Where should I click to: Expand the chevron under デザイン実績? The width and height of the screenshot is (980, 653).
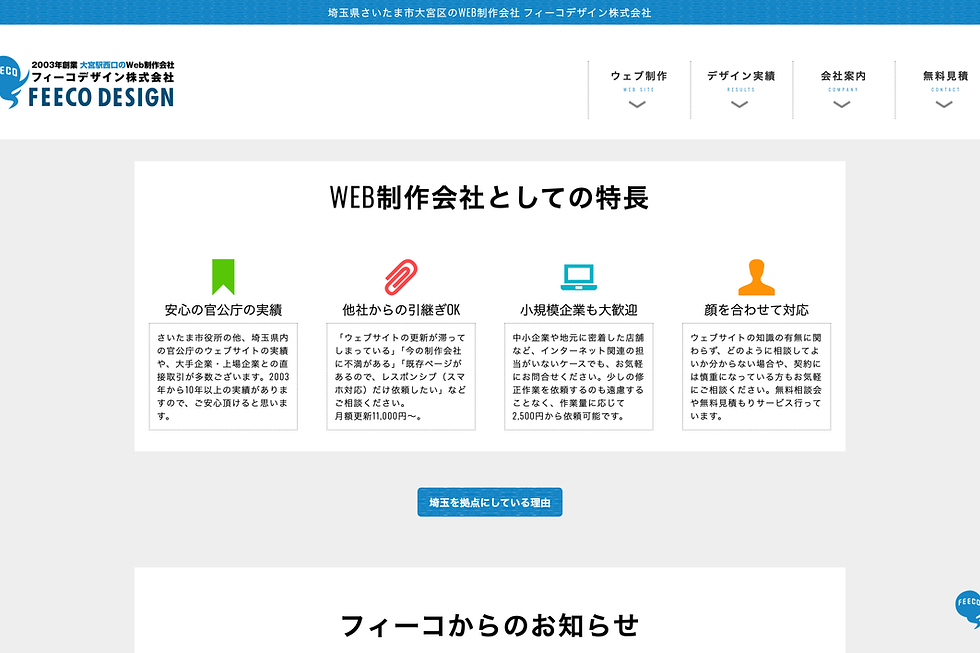[x=739, y=104]
